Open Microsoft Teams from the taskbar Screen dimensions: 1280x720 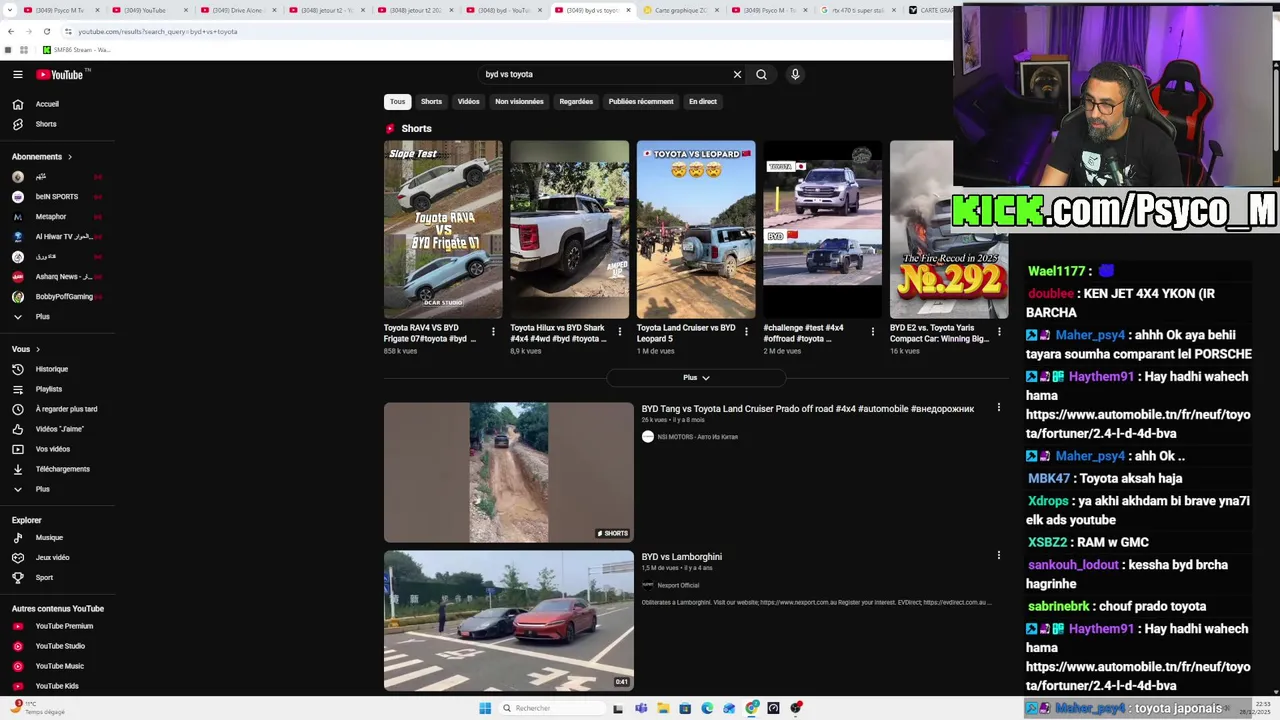(641, 708)
